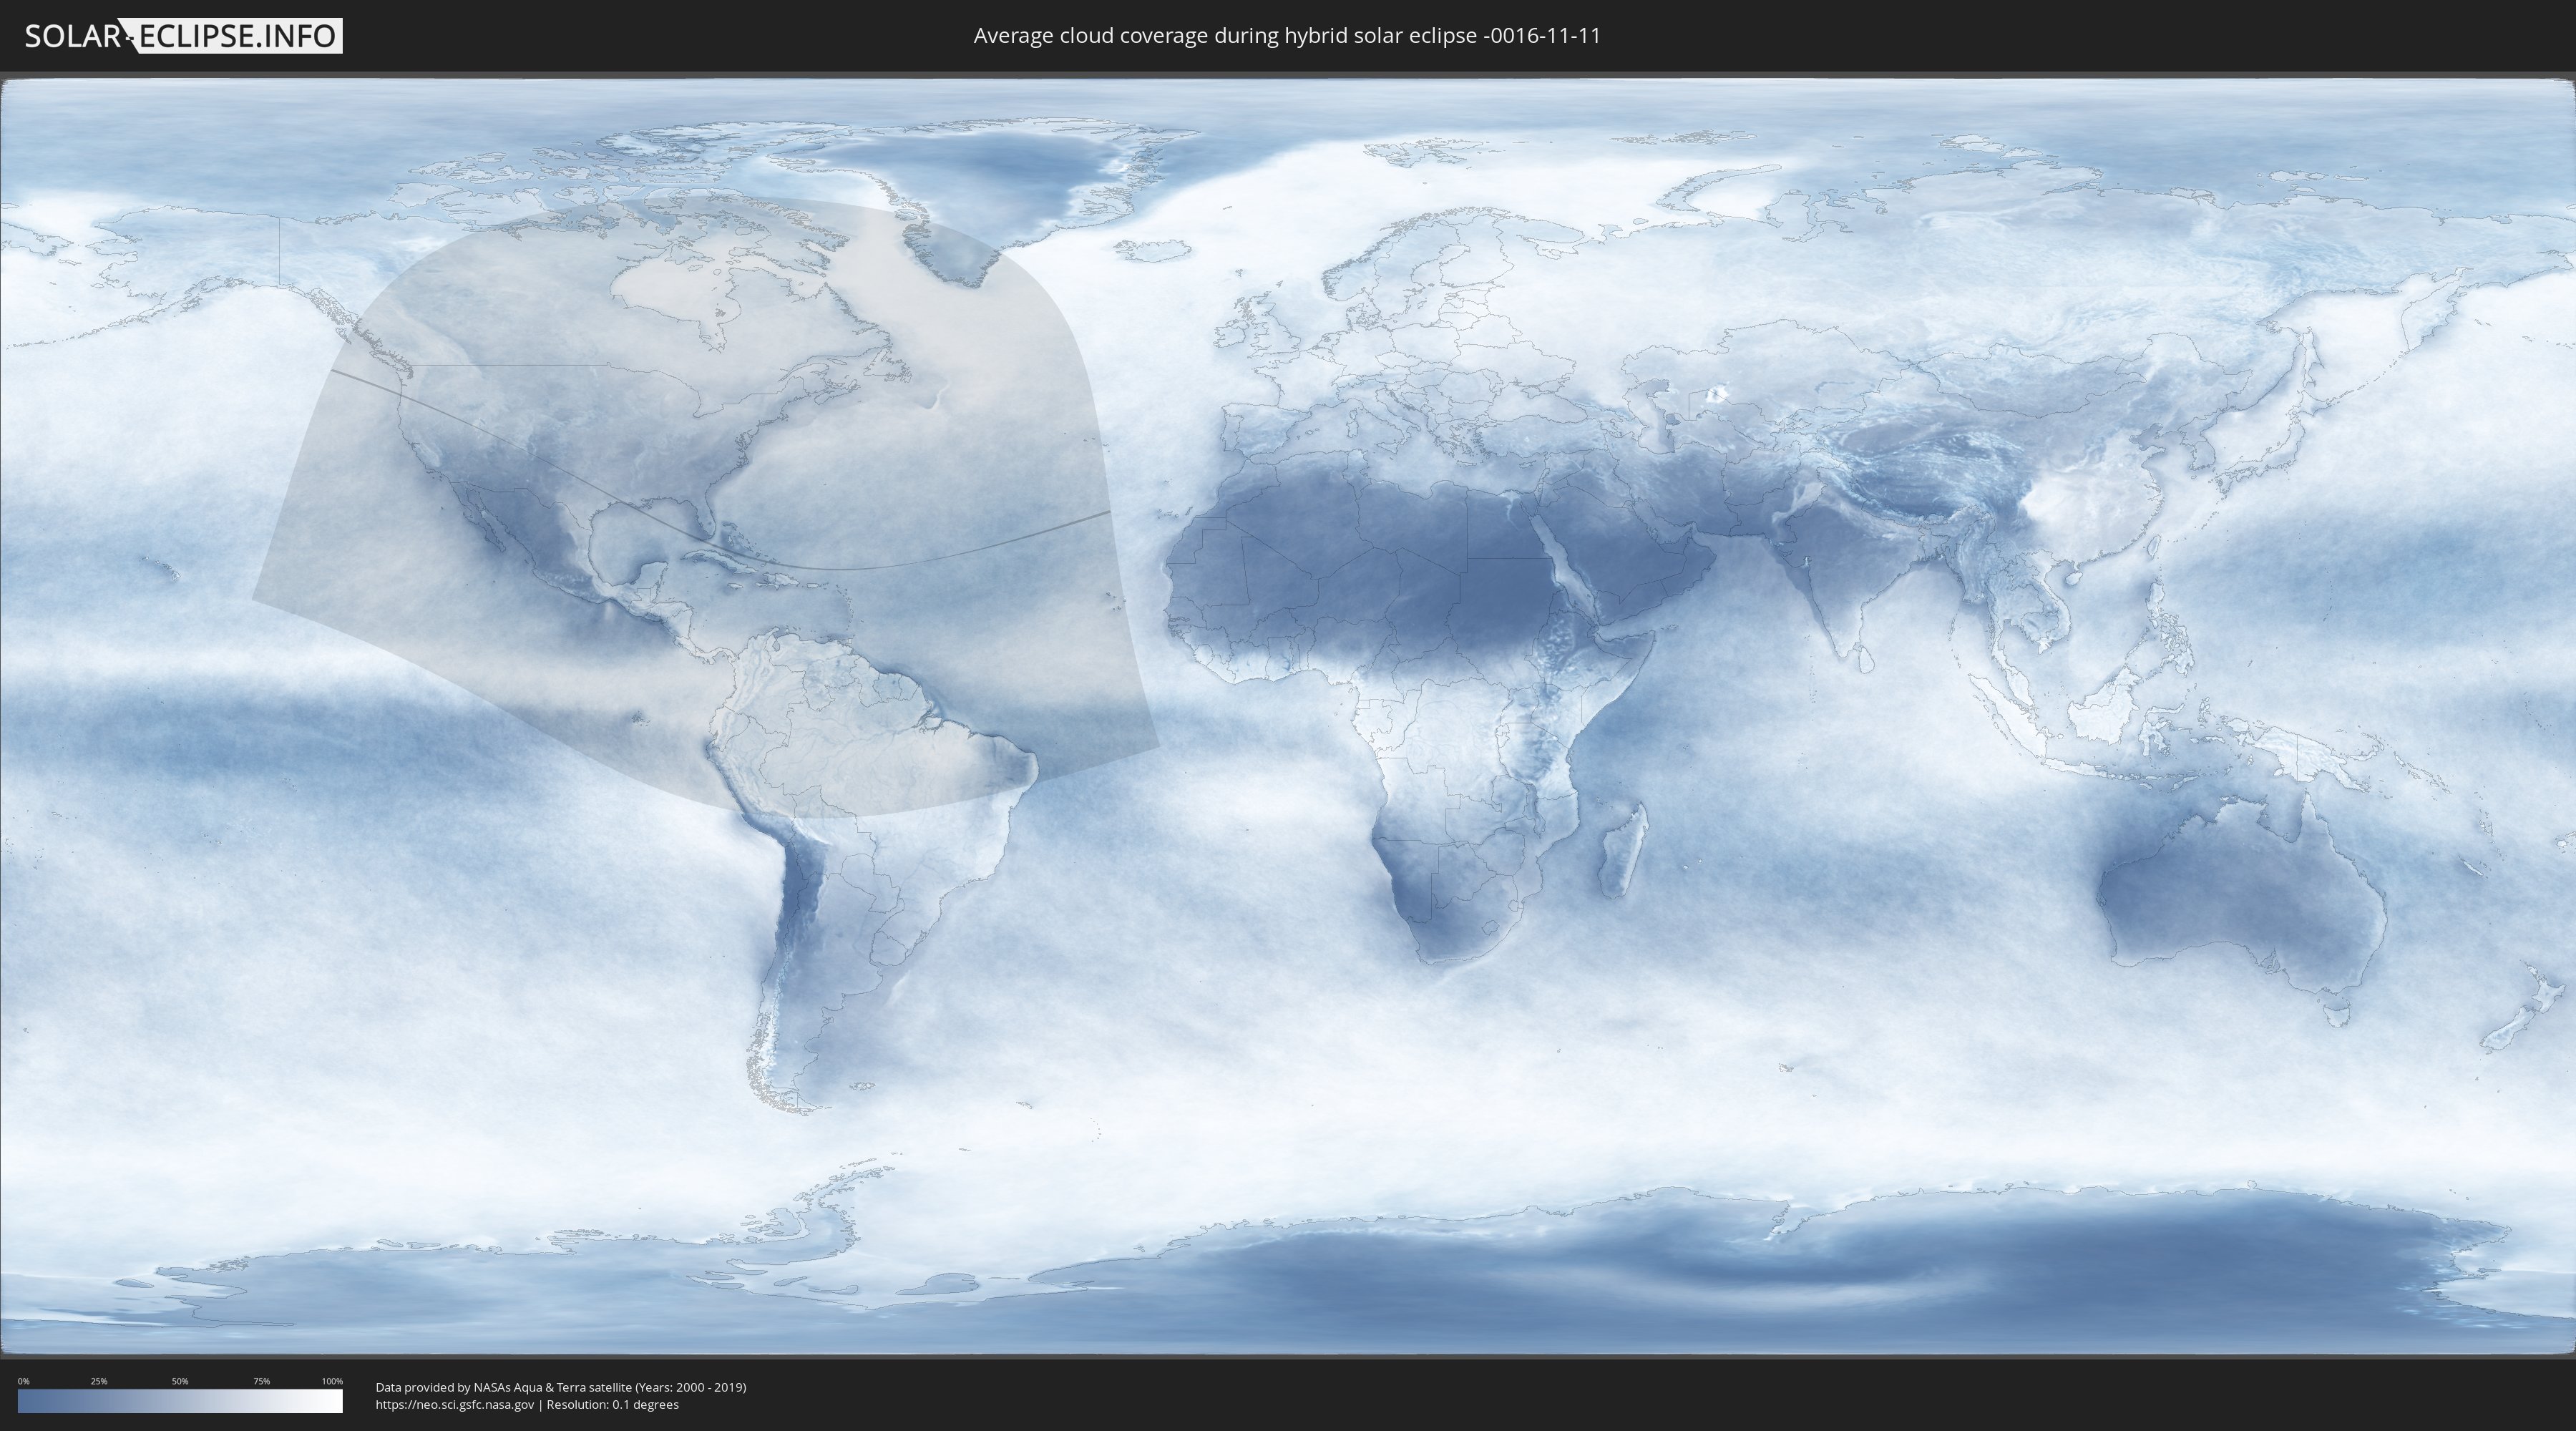Click the 100% legend label
The height and width of the screenshot is (1431, 2576).
click(x=332, y=1381)
